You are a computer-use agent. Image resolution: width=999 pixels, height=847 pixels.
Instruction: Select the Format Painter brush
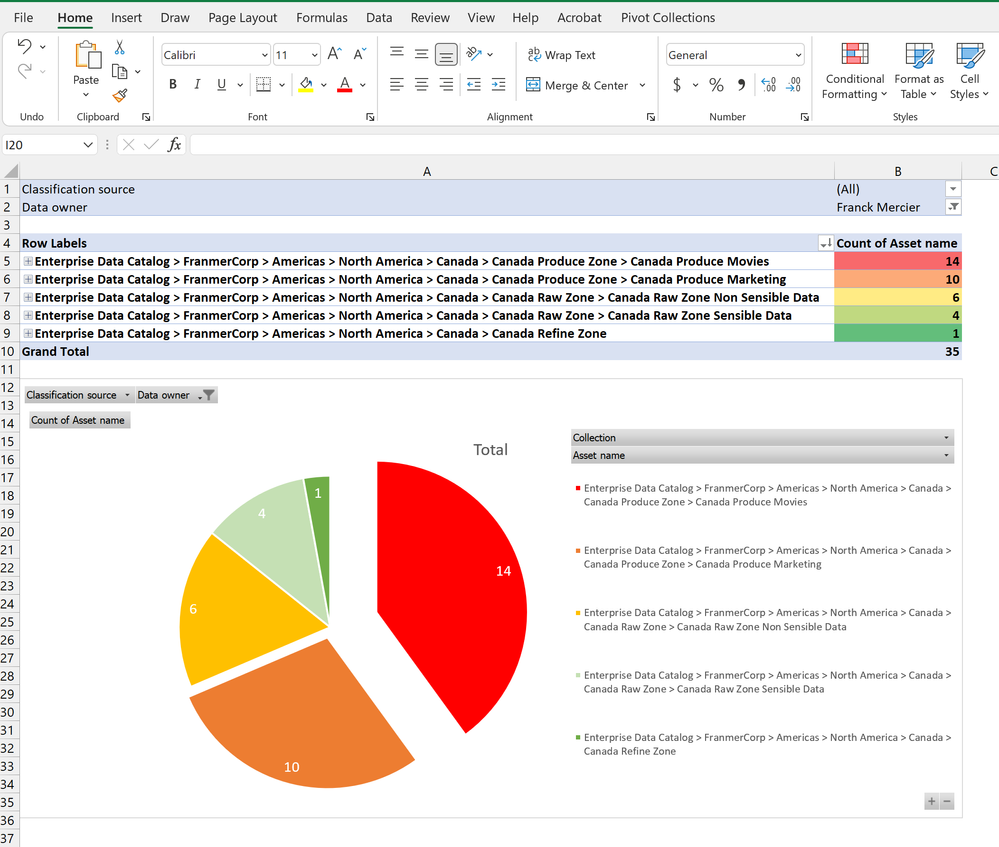pos(119,96)
